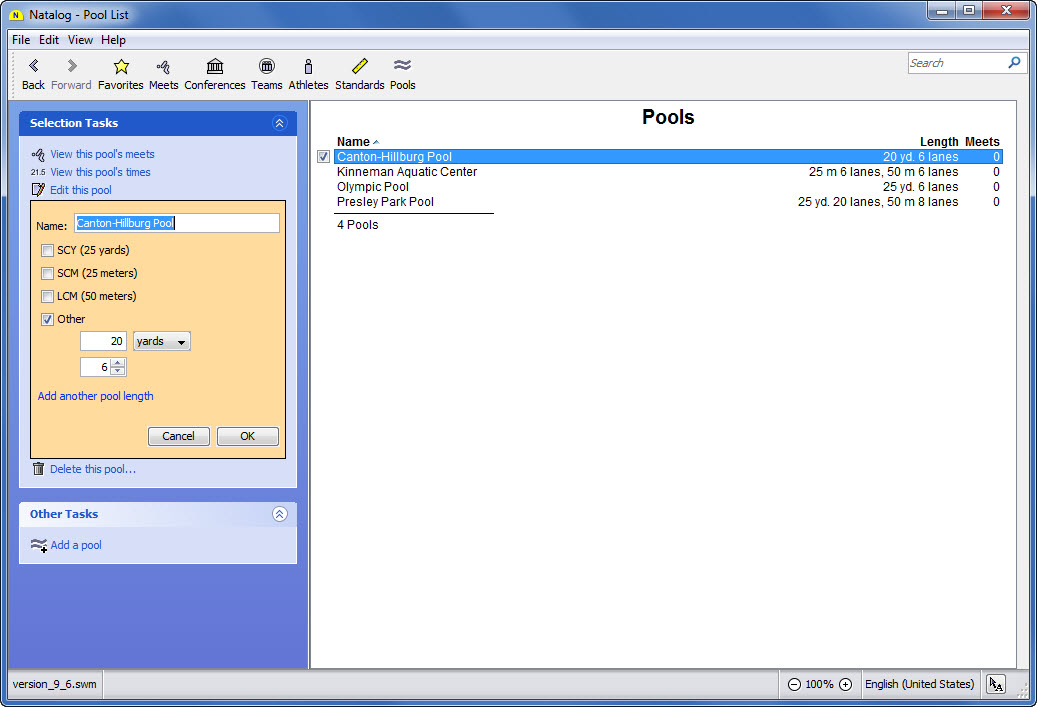Open Favorites star in toolbar
1037x707 pixels.
pyautogui.click(x=121, y=67)
